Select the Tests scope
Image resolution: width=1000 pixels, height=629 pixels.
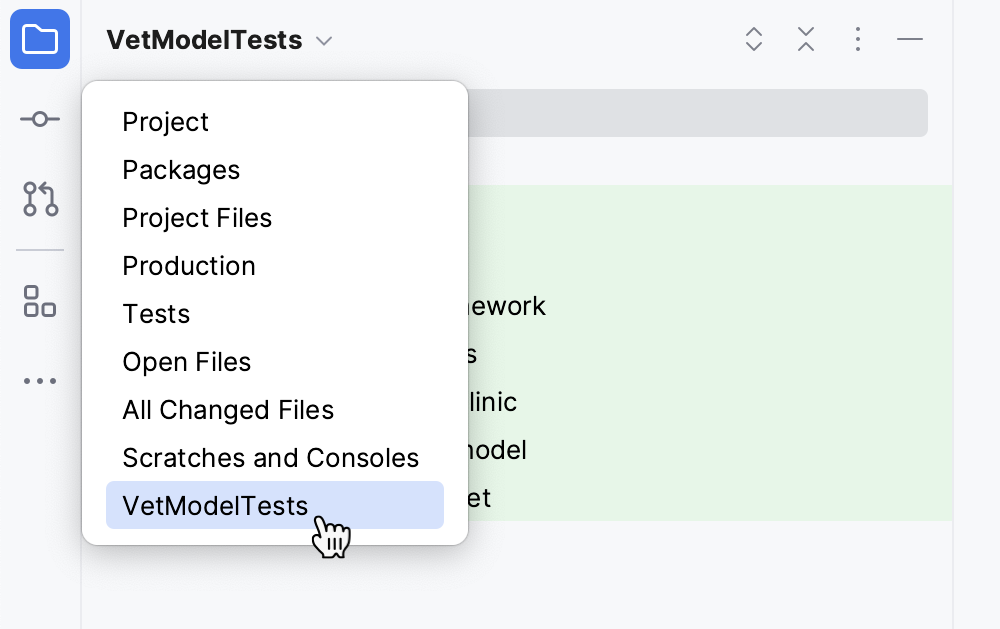tap(156, 313)
